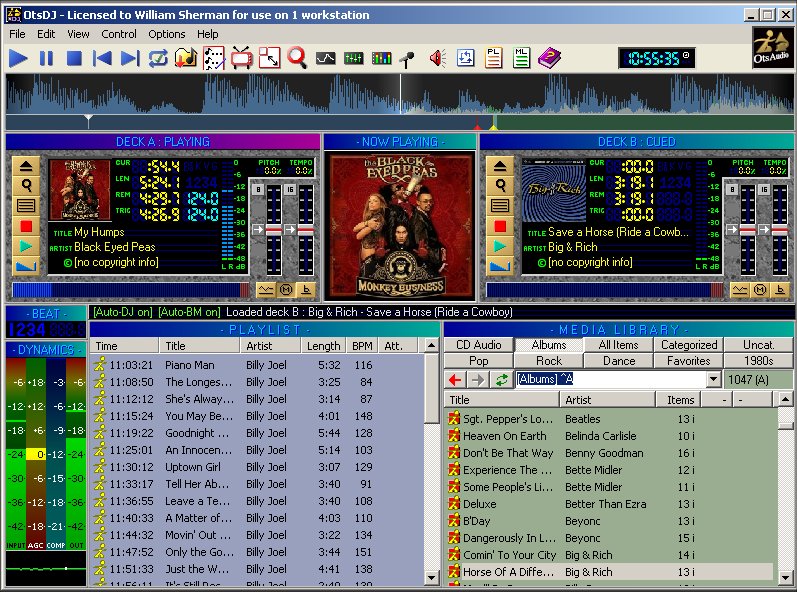This screenshot has width=797, height=592.
Task: Click the Favorites category button
Action: pyautogui.click(x=689, y=361)
